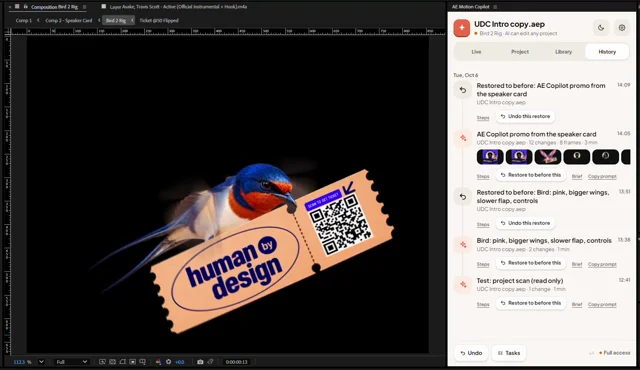The image size is (640, 370).
Task: Navigate to Comp 1 in the breadcrumb
Action: (24, 20)
